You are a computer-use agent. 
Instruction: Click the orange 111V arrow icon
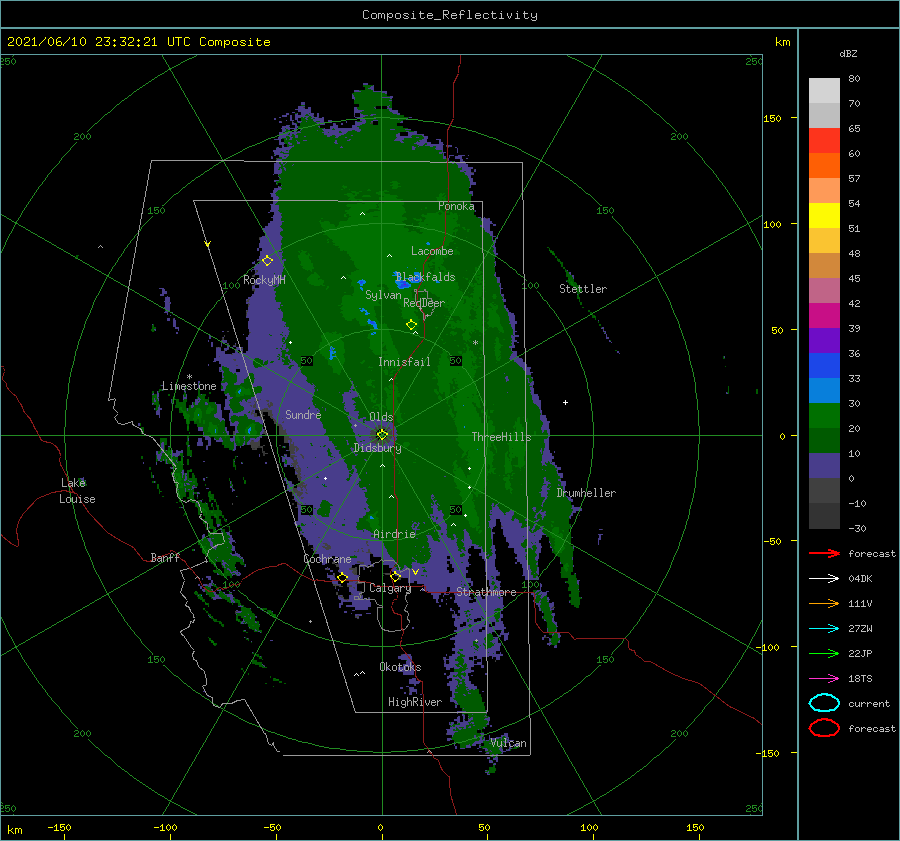pos(824,603)
